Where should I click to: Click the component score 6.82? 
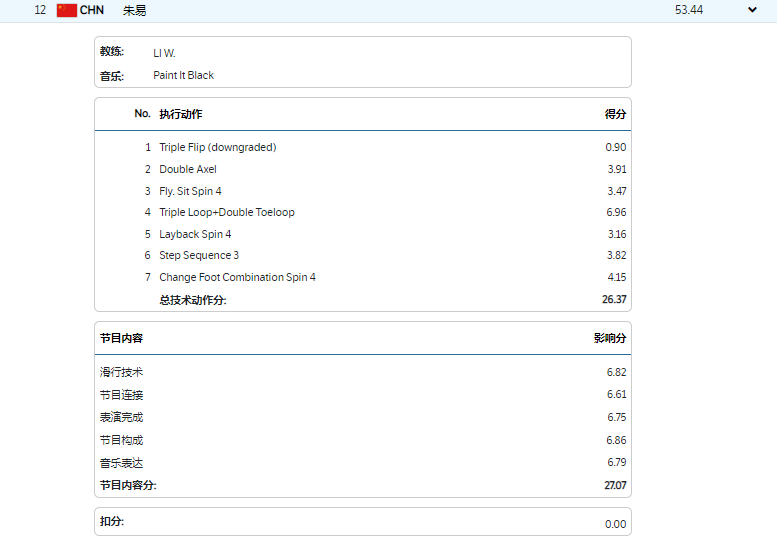(x=616, y=372)
